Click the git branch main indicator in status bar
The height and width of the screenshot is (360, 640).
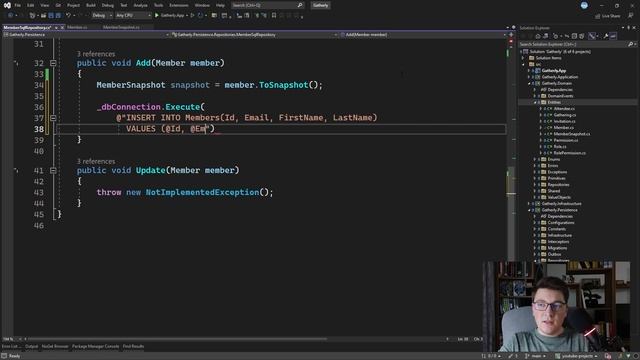tap(536, 356)
